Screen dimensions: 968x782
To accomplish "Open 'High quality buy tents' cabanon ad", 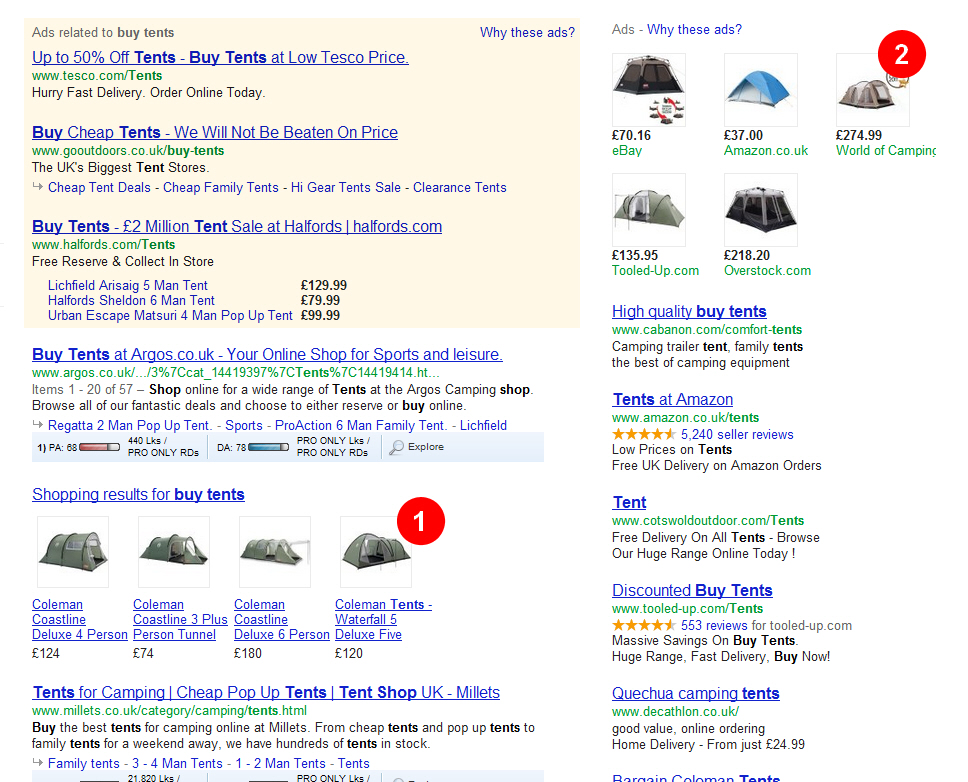I will pyautogui.click(x=689, y=312).
